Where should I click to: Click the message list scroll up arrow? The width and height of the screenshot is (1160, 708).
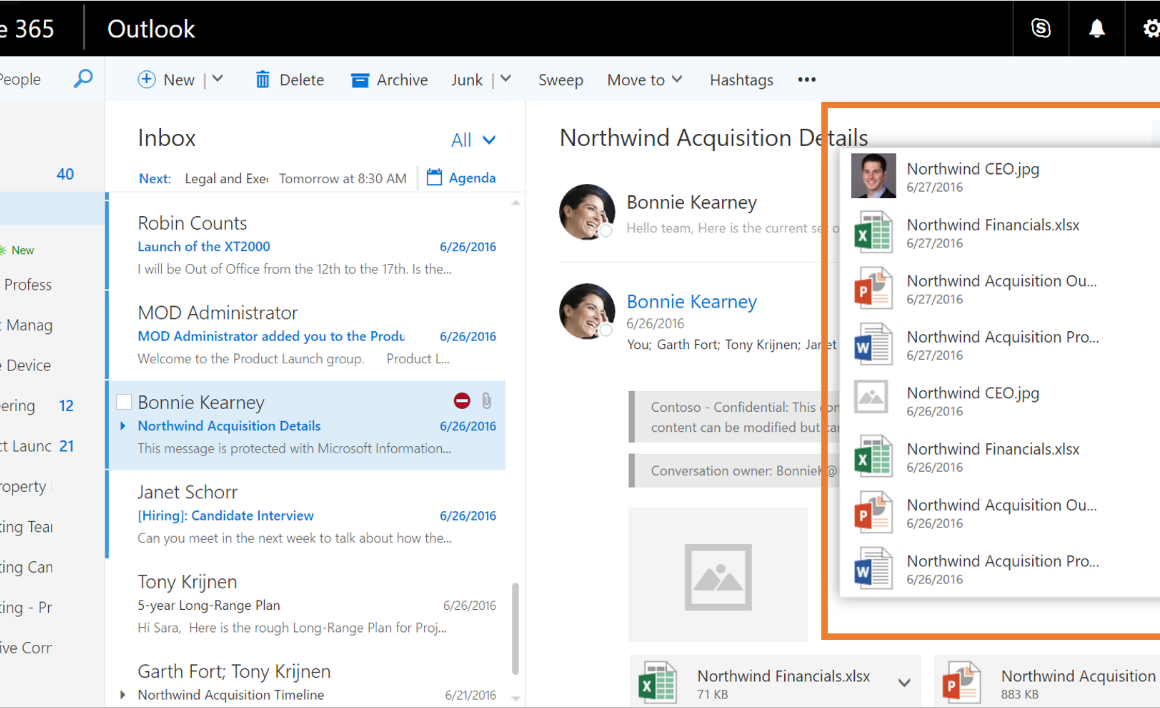516,202
